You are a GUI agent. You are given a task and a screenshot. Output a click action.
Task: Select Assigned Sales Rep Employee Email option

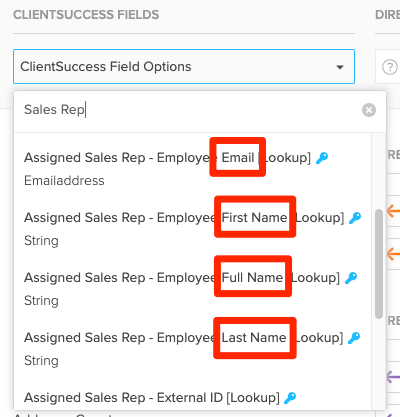(x=193, y=169)
